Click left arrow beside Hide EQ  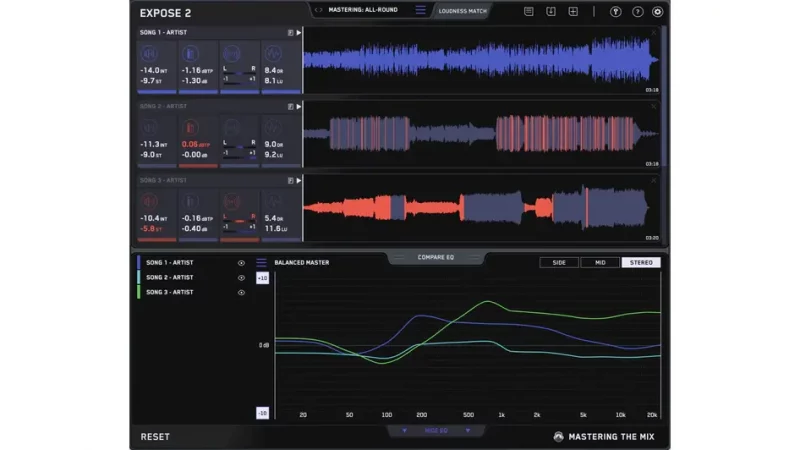405,431
